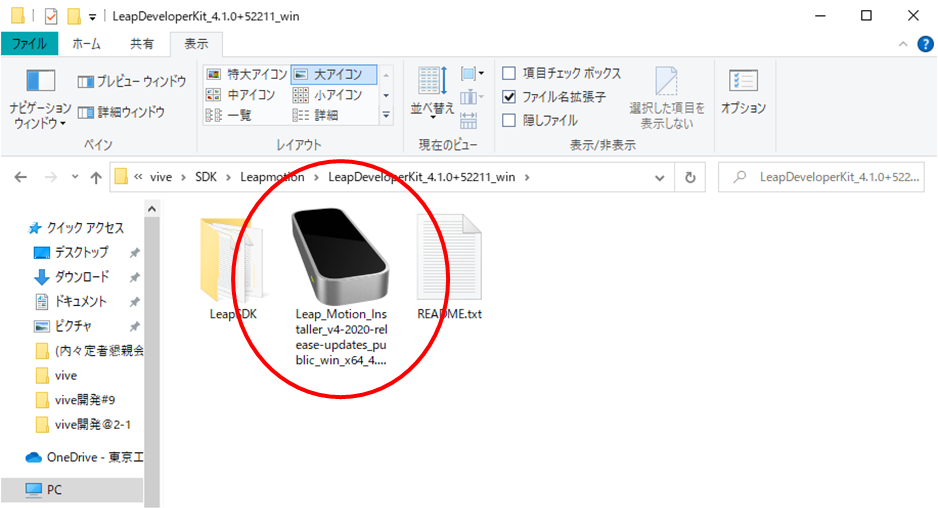The image size is (938, 508).
Task: Select 小アイコン layout
Action: [x=327, y=95]
